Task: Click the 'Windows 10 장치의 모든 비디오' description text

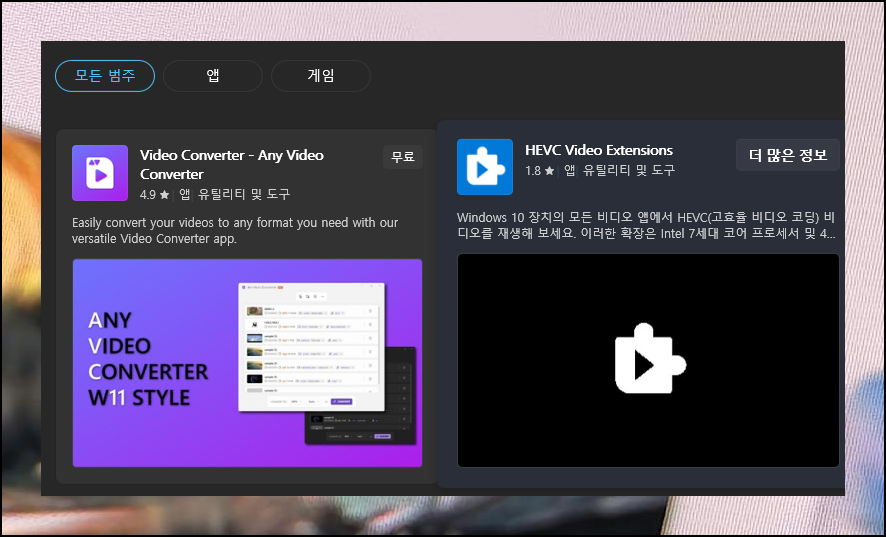Action: tap(646, 226)
